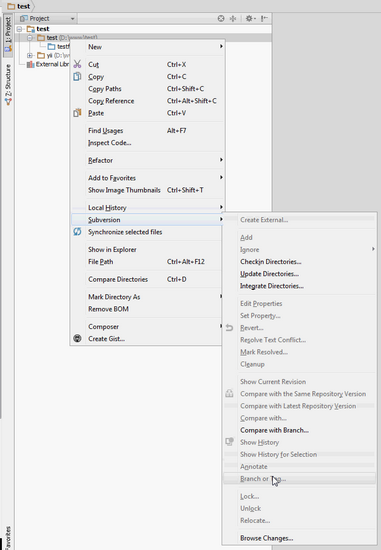Click the revert arrow icon beside Revert
Viewport: 381px width, 550px height.
point(229,328)
